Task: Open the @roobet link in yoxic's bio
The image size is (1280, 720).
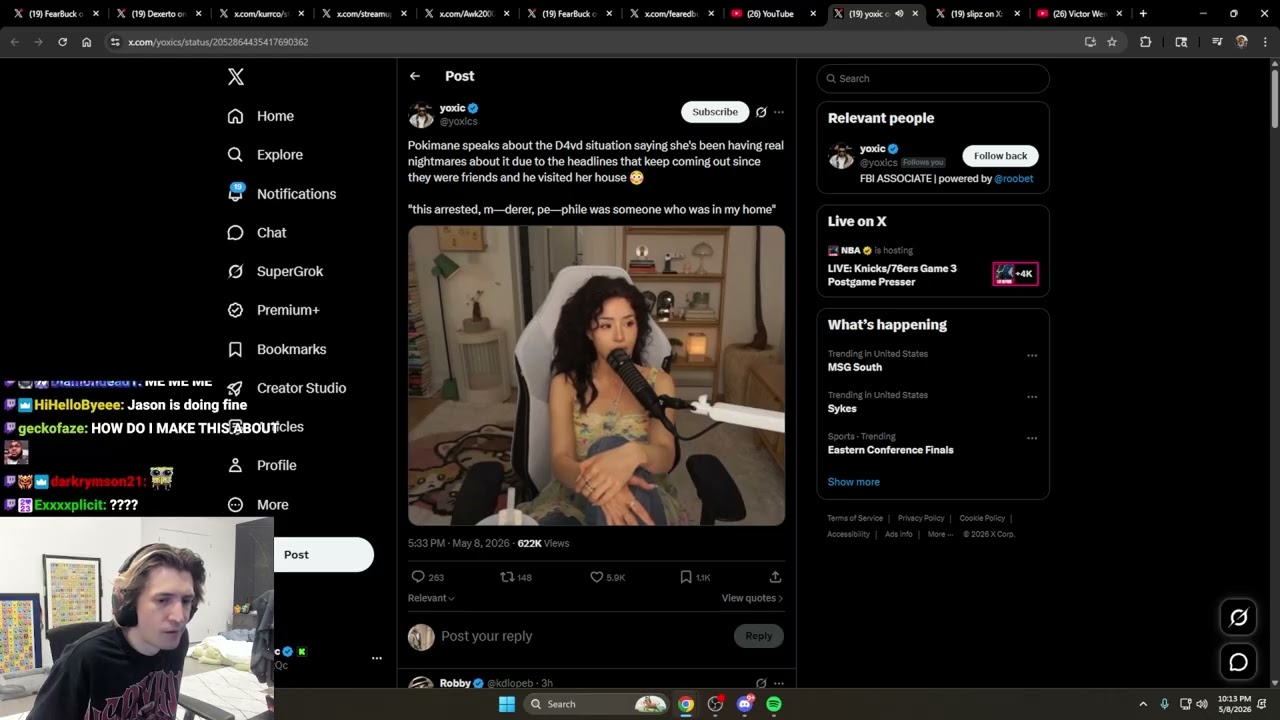Action: (x=1014, y=179)
